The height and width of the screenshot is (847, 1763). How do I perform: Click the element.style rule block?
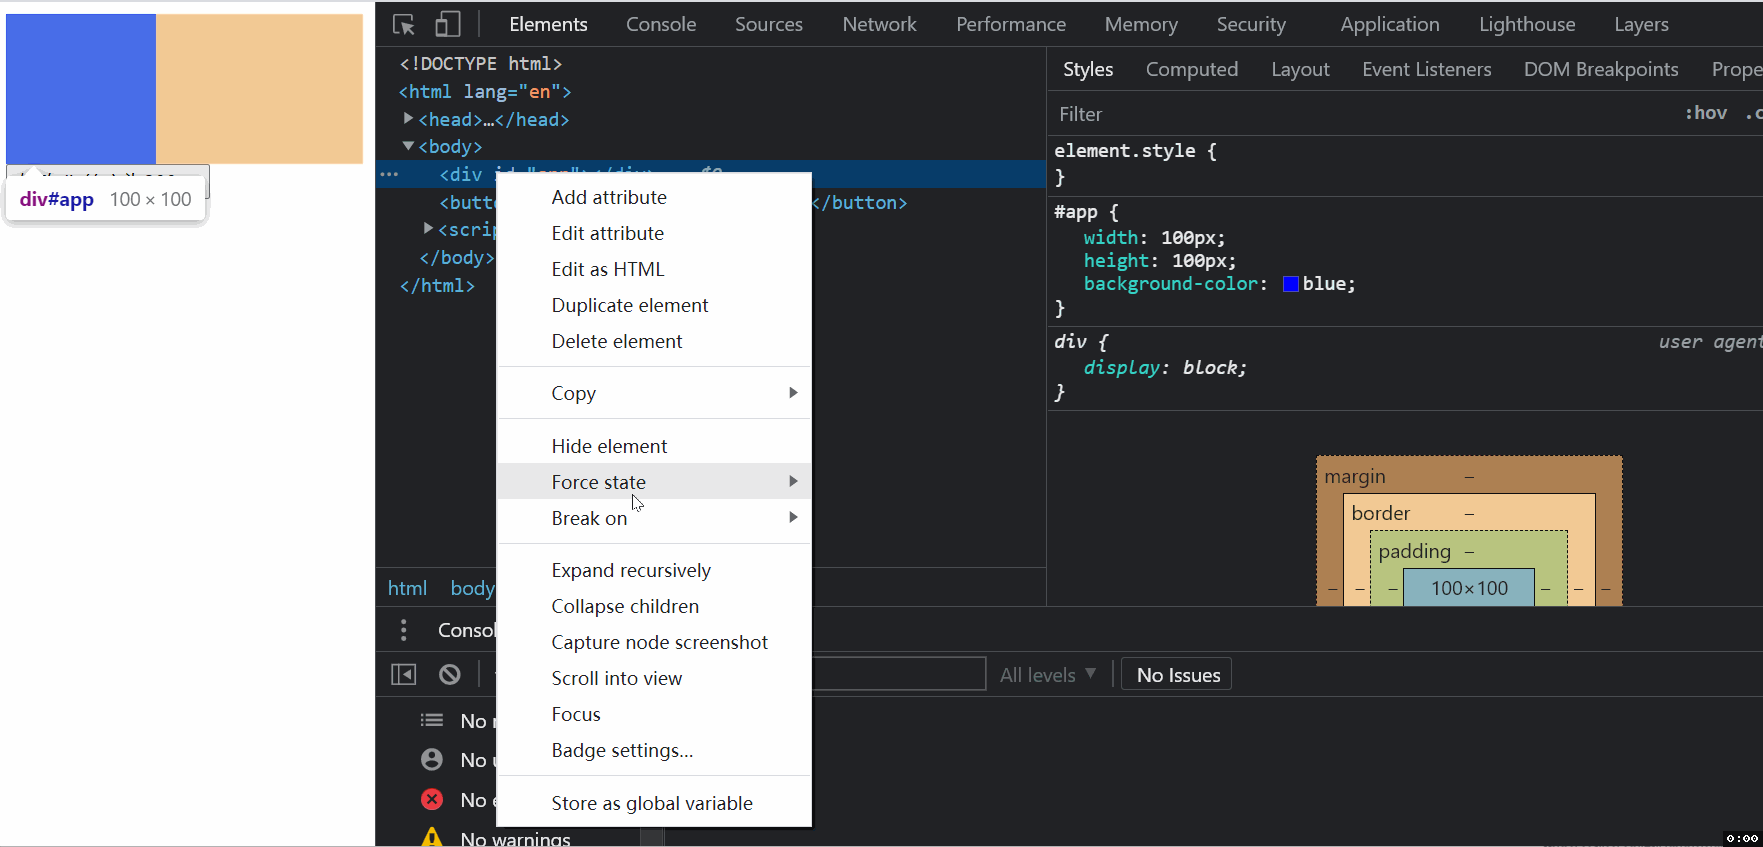pos(1405,164)
